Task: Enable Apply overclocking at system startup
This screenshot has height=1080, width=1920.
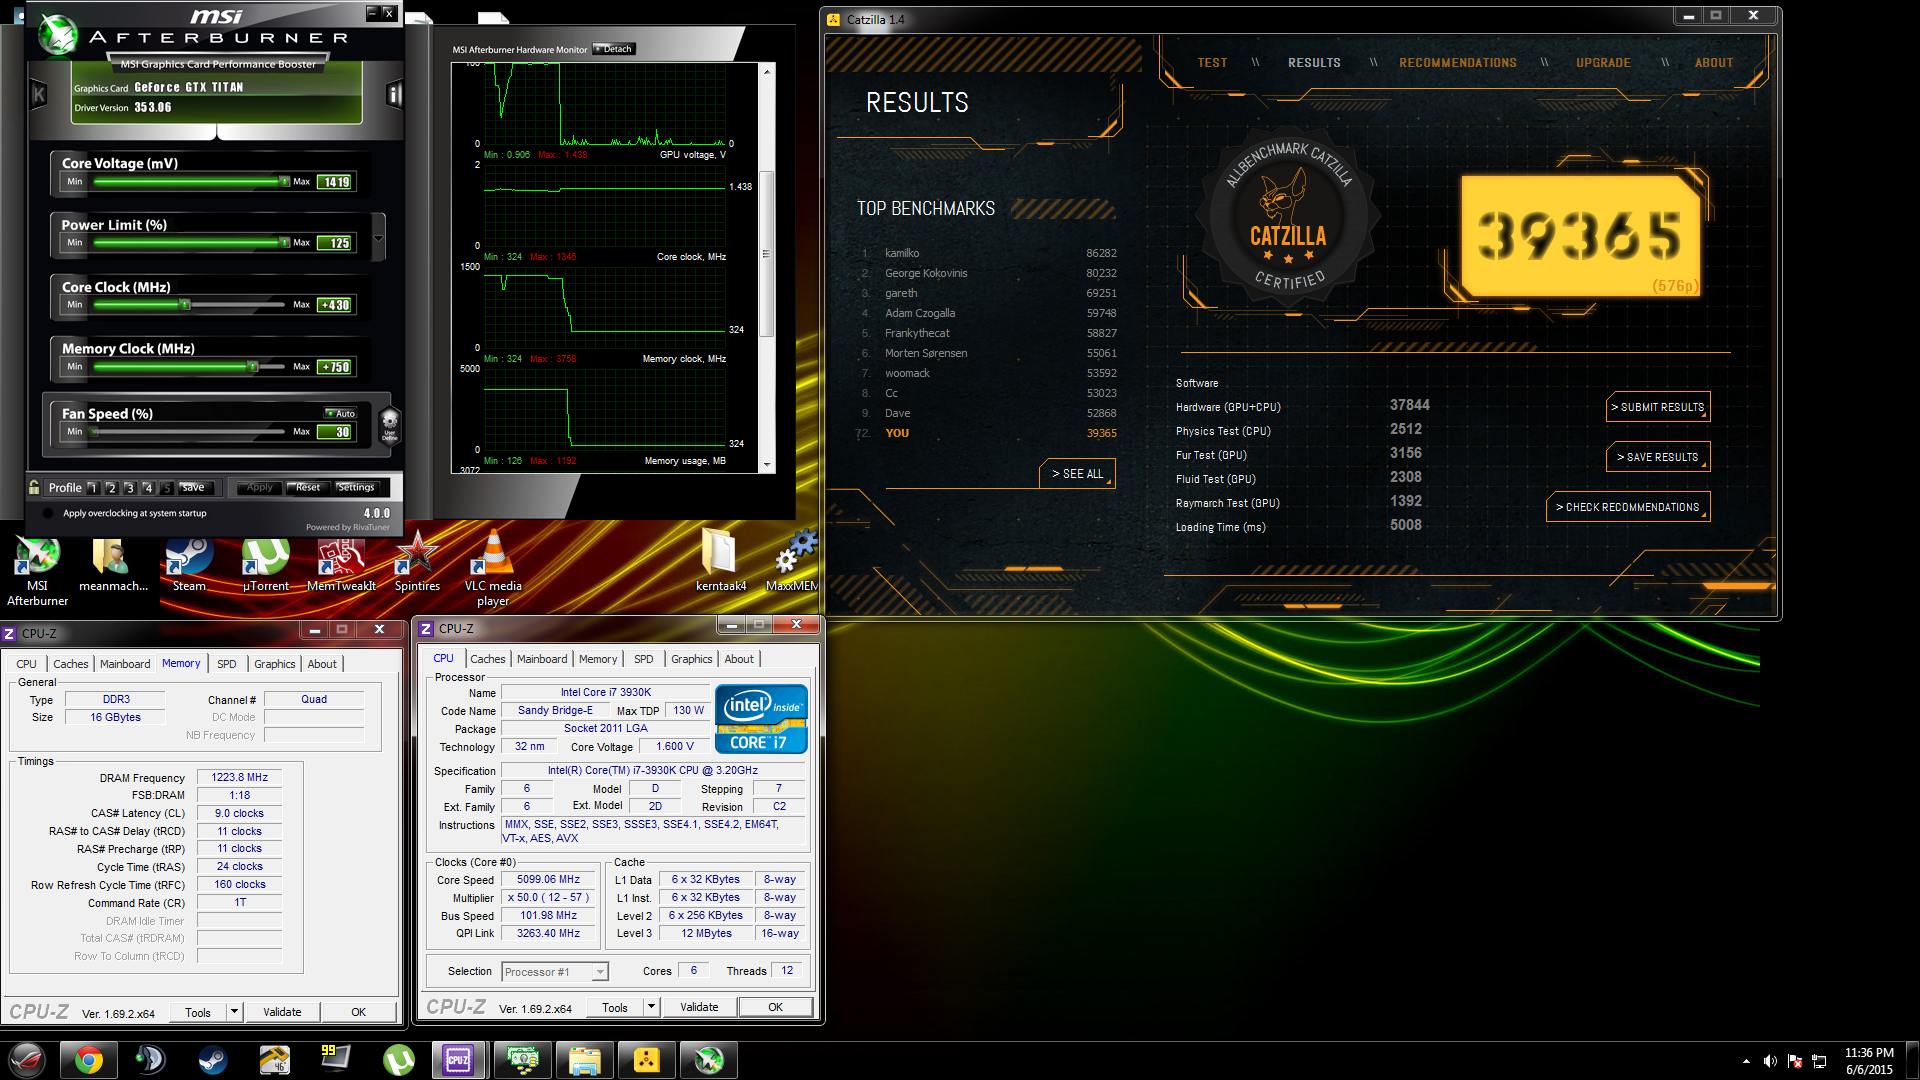Action: point(48,513)
